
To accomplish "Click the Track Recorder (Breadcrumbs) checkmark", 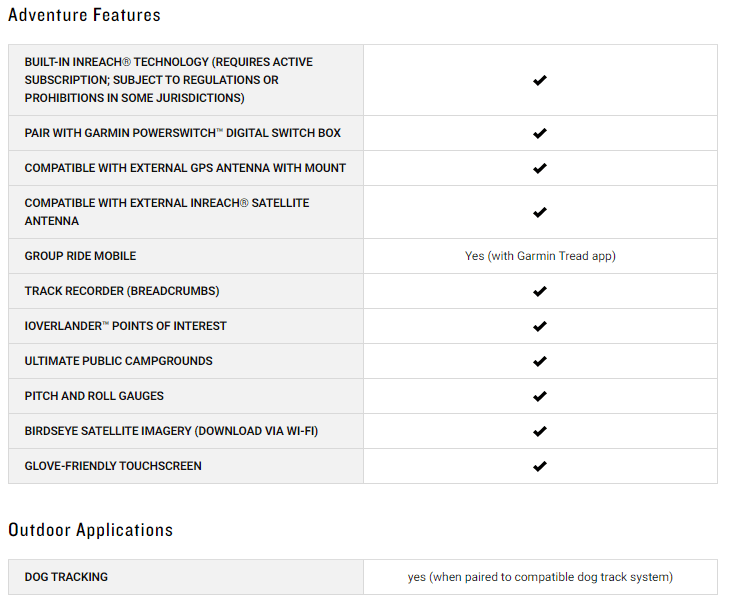I will [540, 291].
